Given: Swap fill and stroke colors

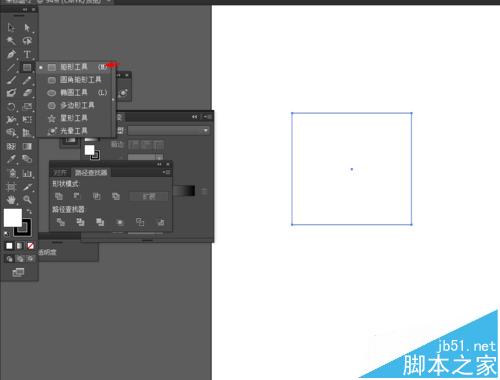Looking at the screenshot, I should click(29, 211).
